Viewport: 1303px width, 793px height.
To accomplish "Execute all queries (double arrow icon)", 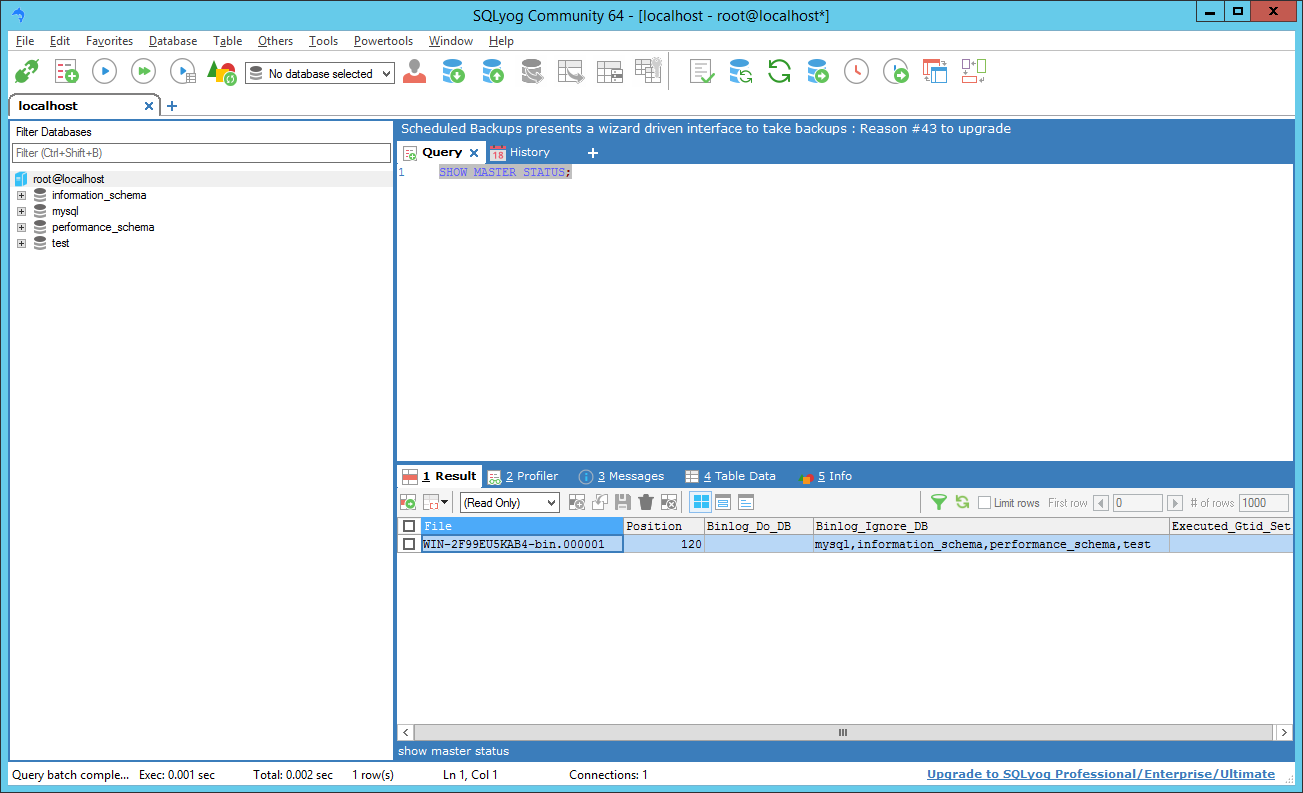I will 144,72.
